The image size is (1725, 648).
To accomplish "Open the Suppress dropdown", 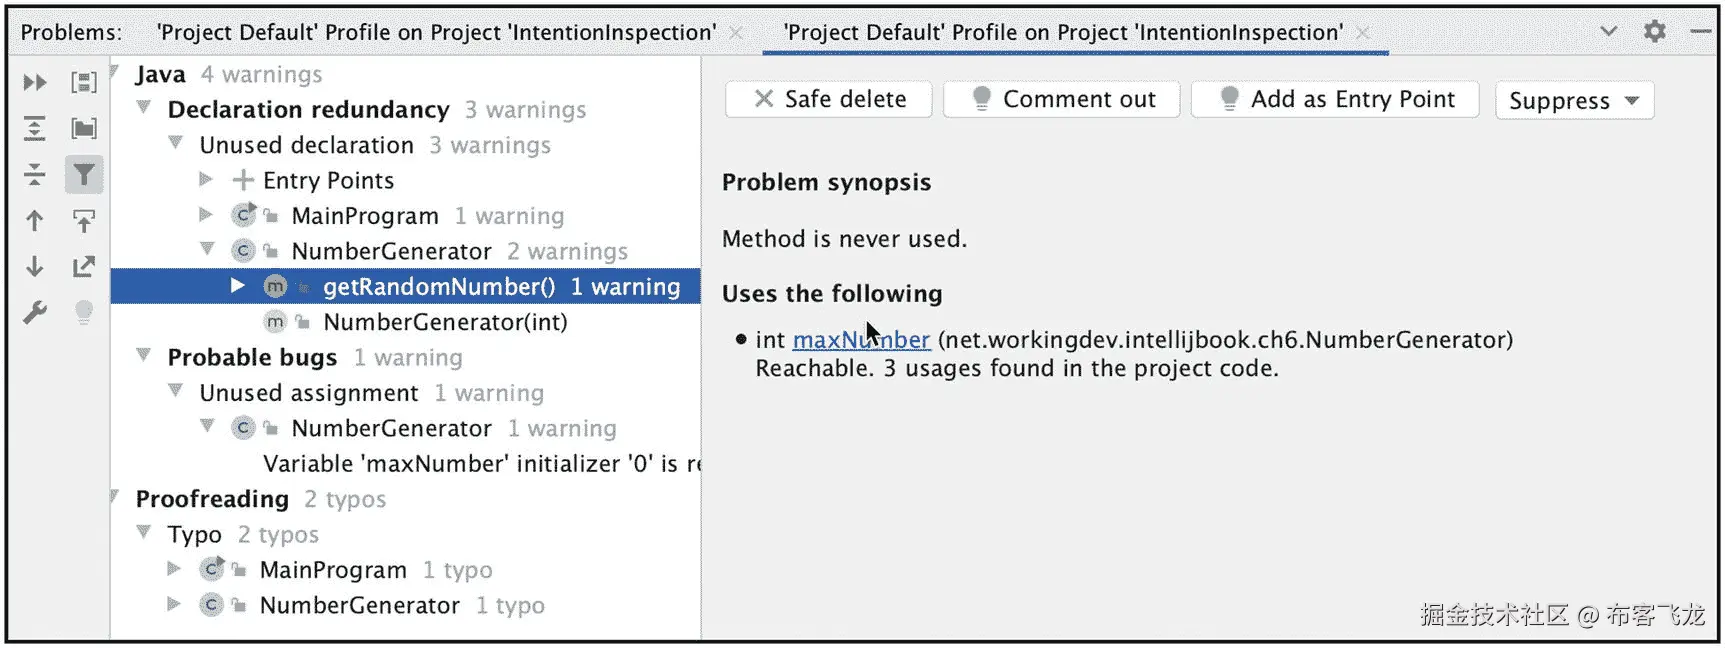I will pyautogui.click(x=1574, y=101).
